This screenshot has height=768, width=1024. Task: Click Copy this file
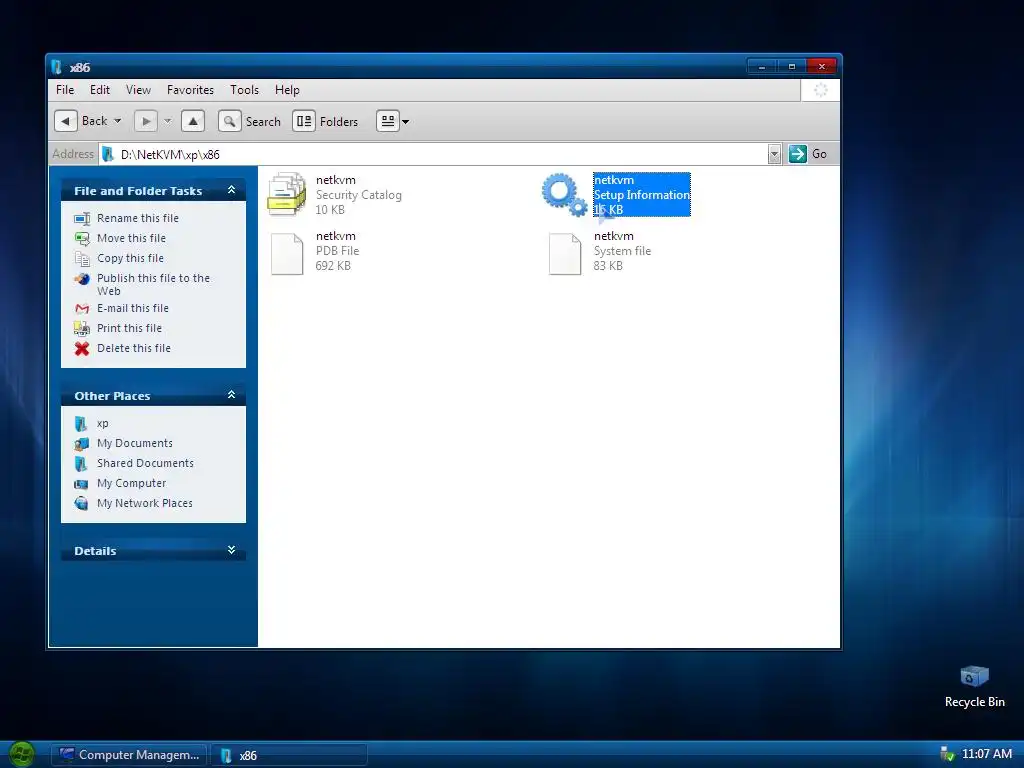pyautogui.click(x=130, y=259)
